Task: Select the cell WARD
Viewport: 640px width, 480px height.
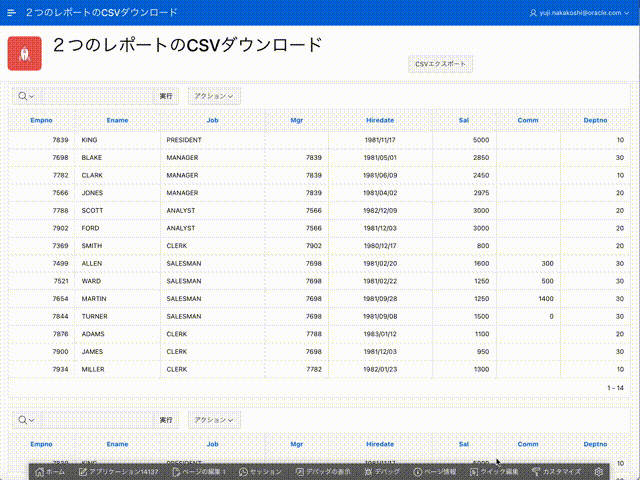Action: click(91, 281)
